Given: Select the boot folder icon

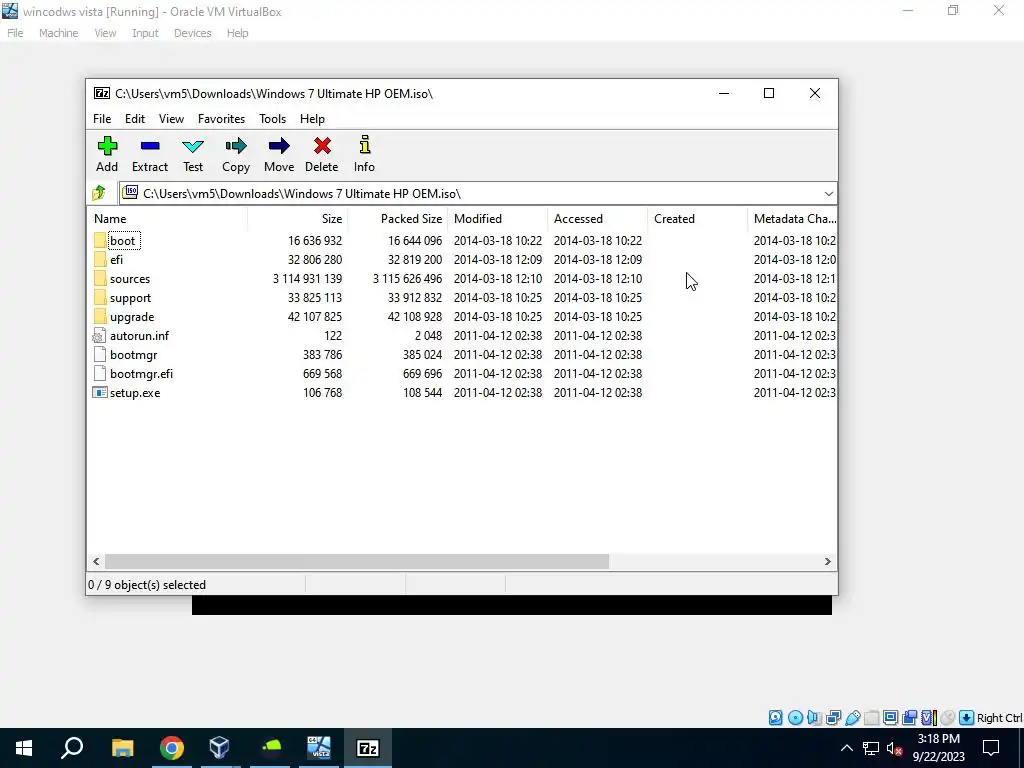Looking at the screenshot, I should pyautogui.click(x=99, y=240).
